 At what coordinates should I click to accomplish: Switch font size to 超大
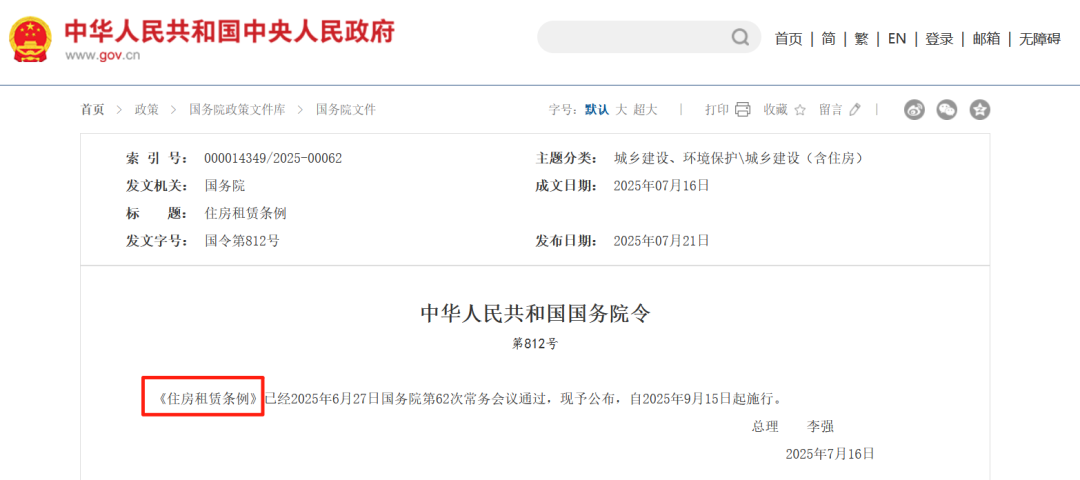(645, 110)
